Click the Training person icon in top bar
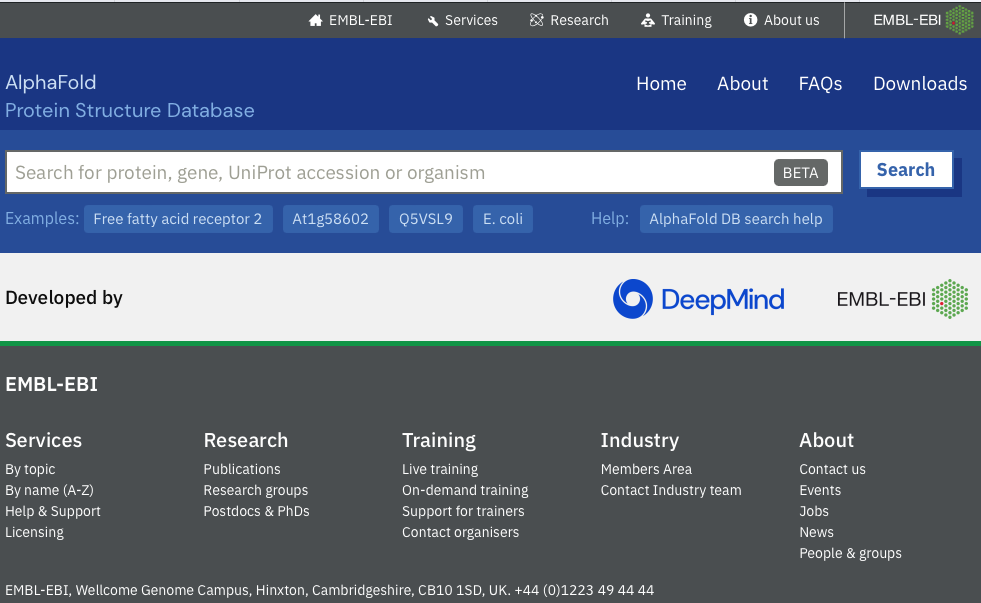This screenshot has width=981, height=603. 648,21
